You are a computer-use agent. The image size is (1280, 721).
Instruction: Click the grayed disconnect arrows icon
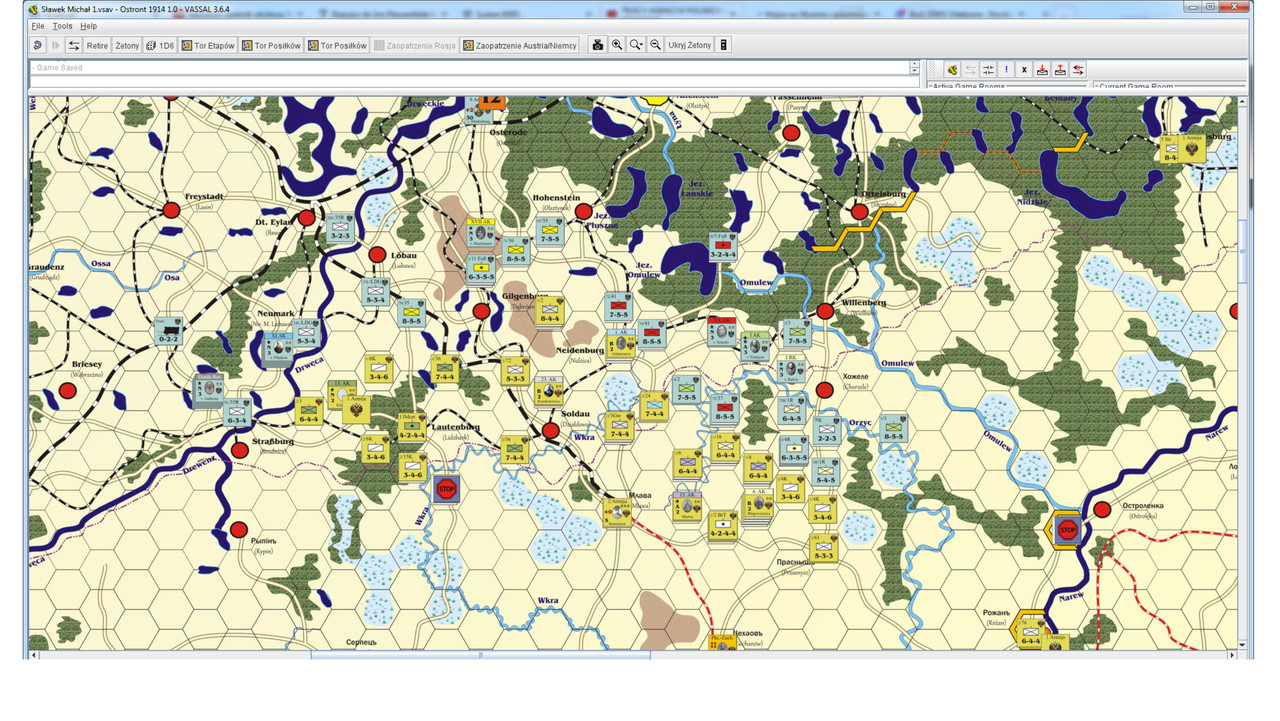point(970,70)
